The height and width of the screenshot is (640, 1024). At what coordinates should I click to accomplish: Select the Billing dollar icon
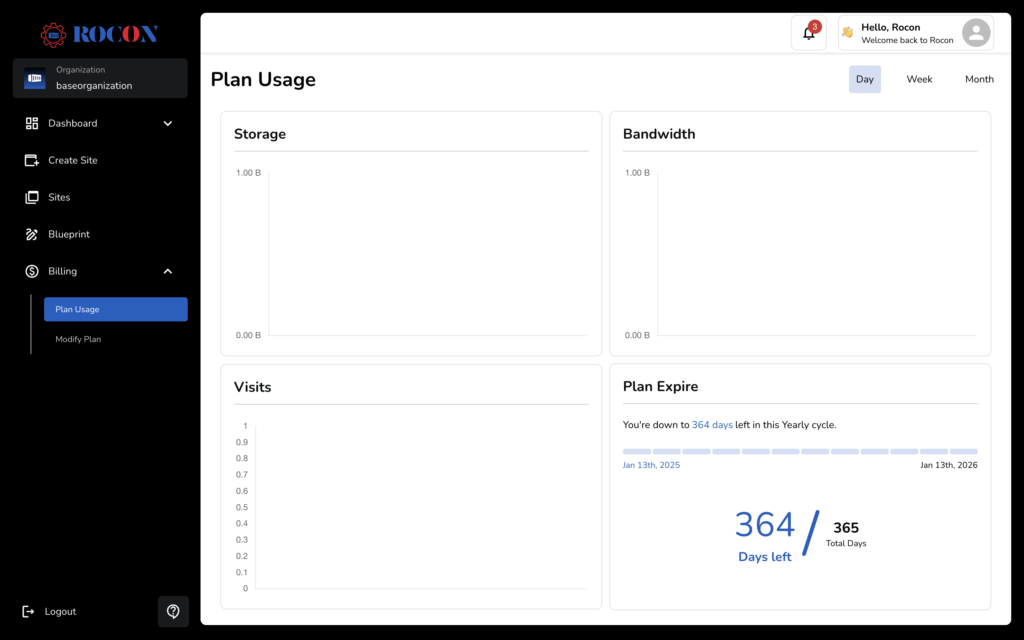tap(30, 271)
